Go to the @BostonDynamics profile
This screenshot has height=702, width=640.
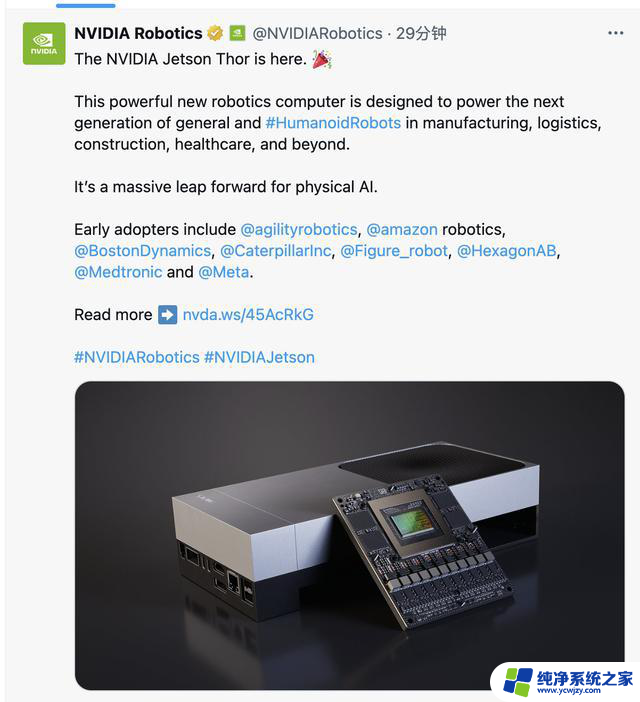pos(142,251)
